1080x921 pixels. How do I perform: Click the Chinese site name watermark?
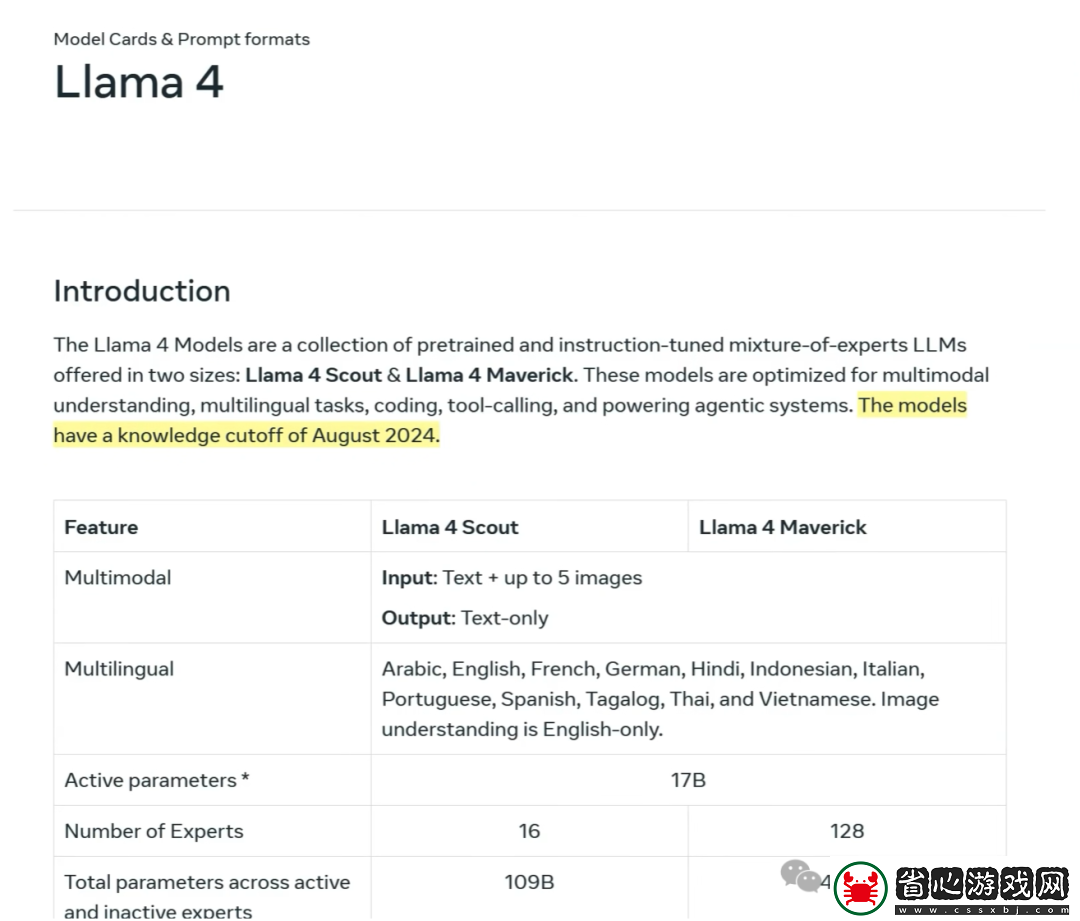tap(982, 884)
